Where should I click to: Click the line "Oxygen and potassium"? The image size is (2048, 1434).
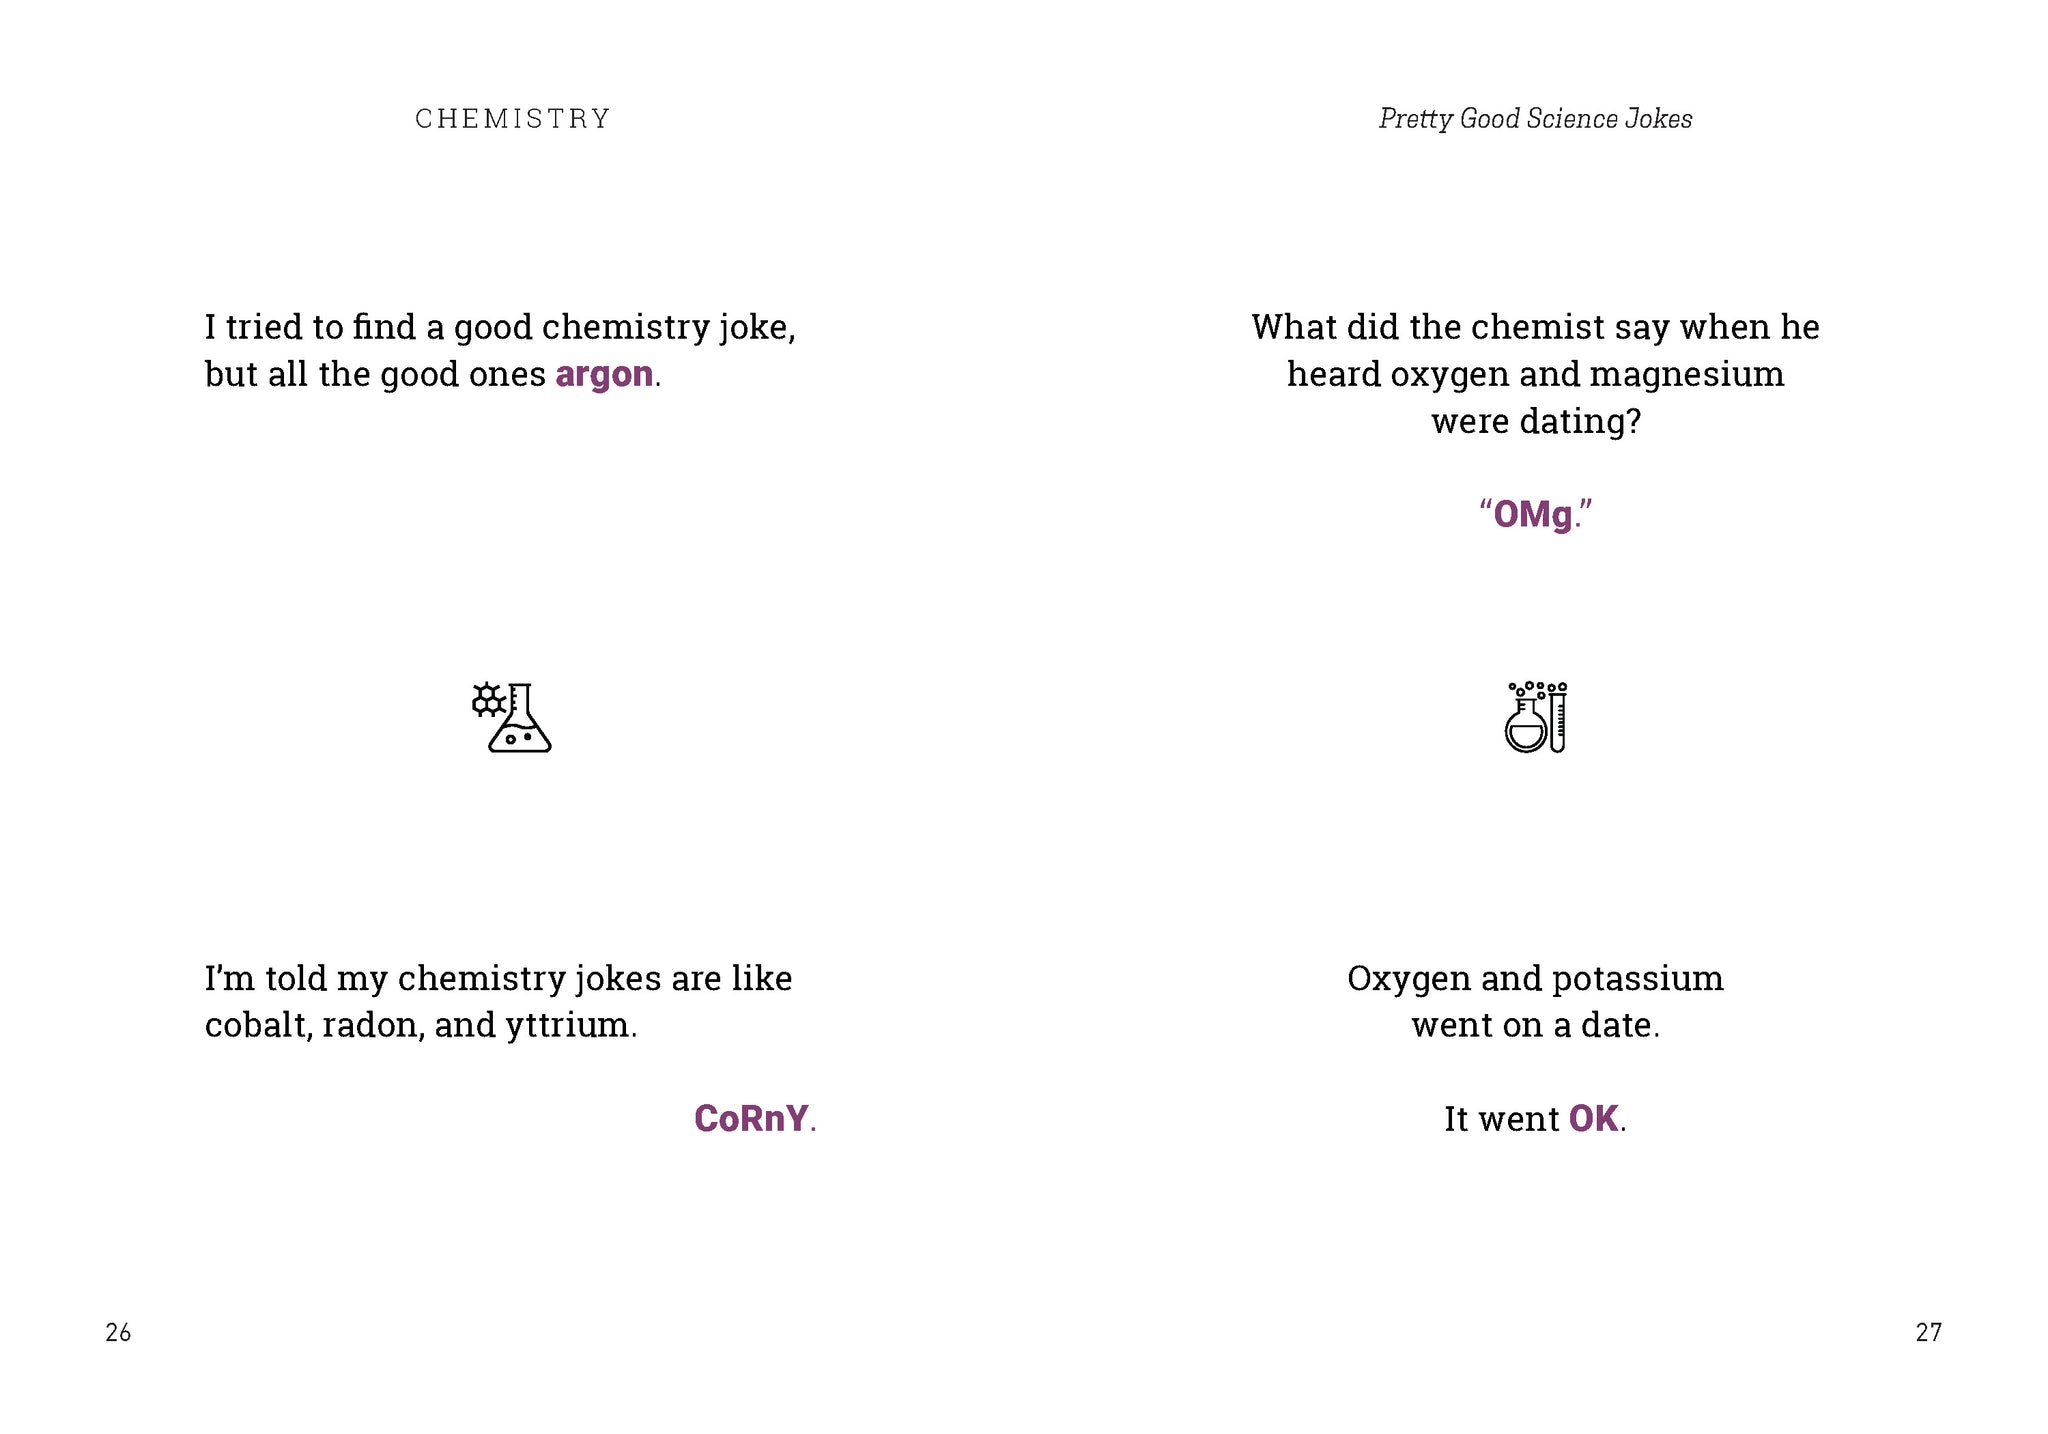1535,978
